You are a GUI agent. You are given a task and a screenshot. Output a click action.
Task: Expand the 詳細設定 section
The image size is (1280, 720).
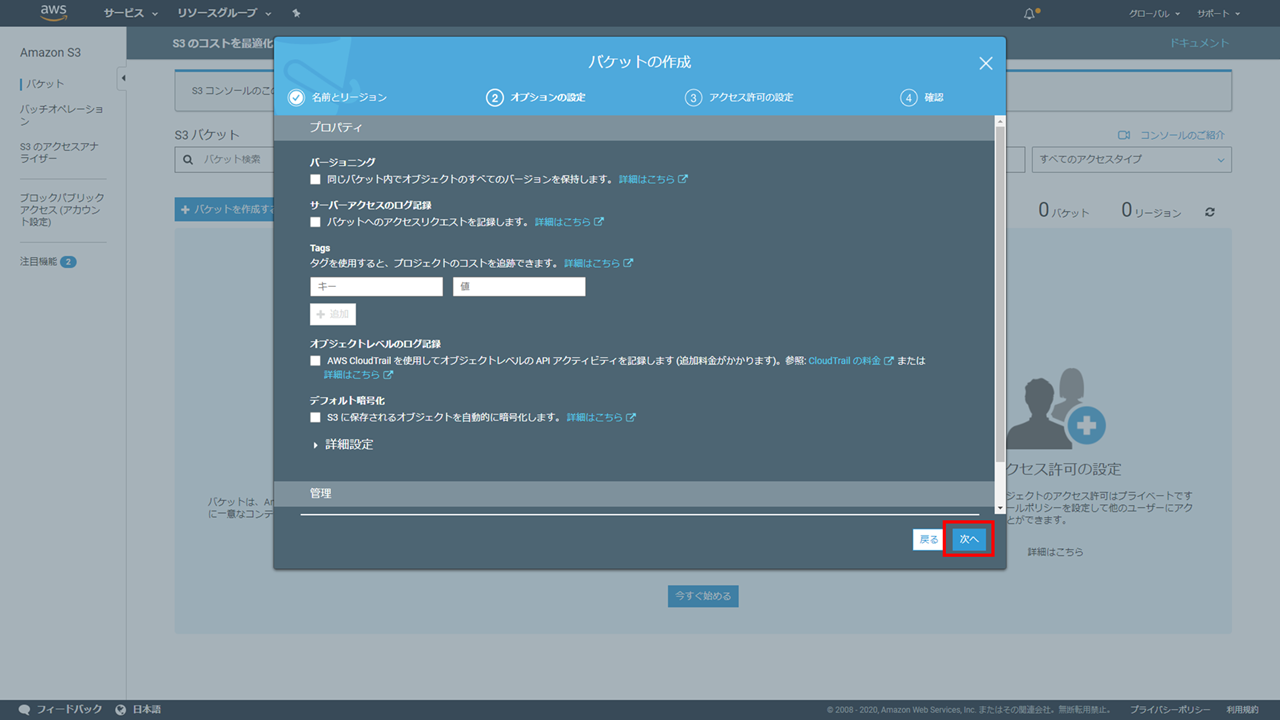[x=343, y=444]
